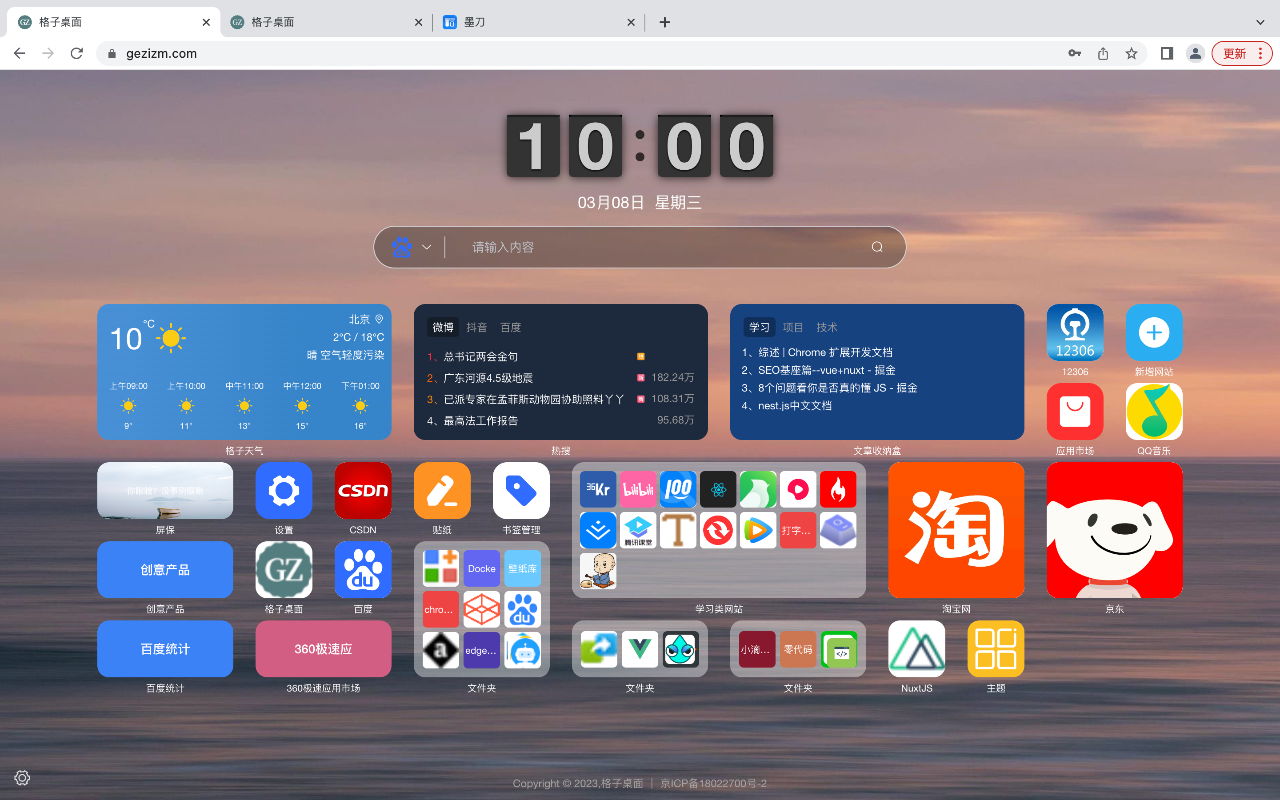Open the 12306 railway app icon

[x=1074, y=332]
